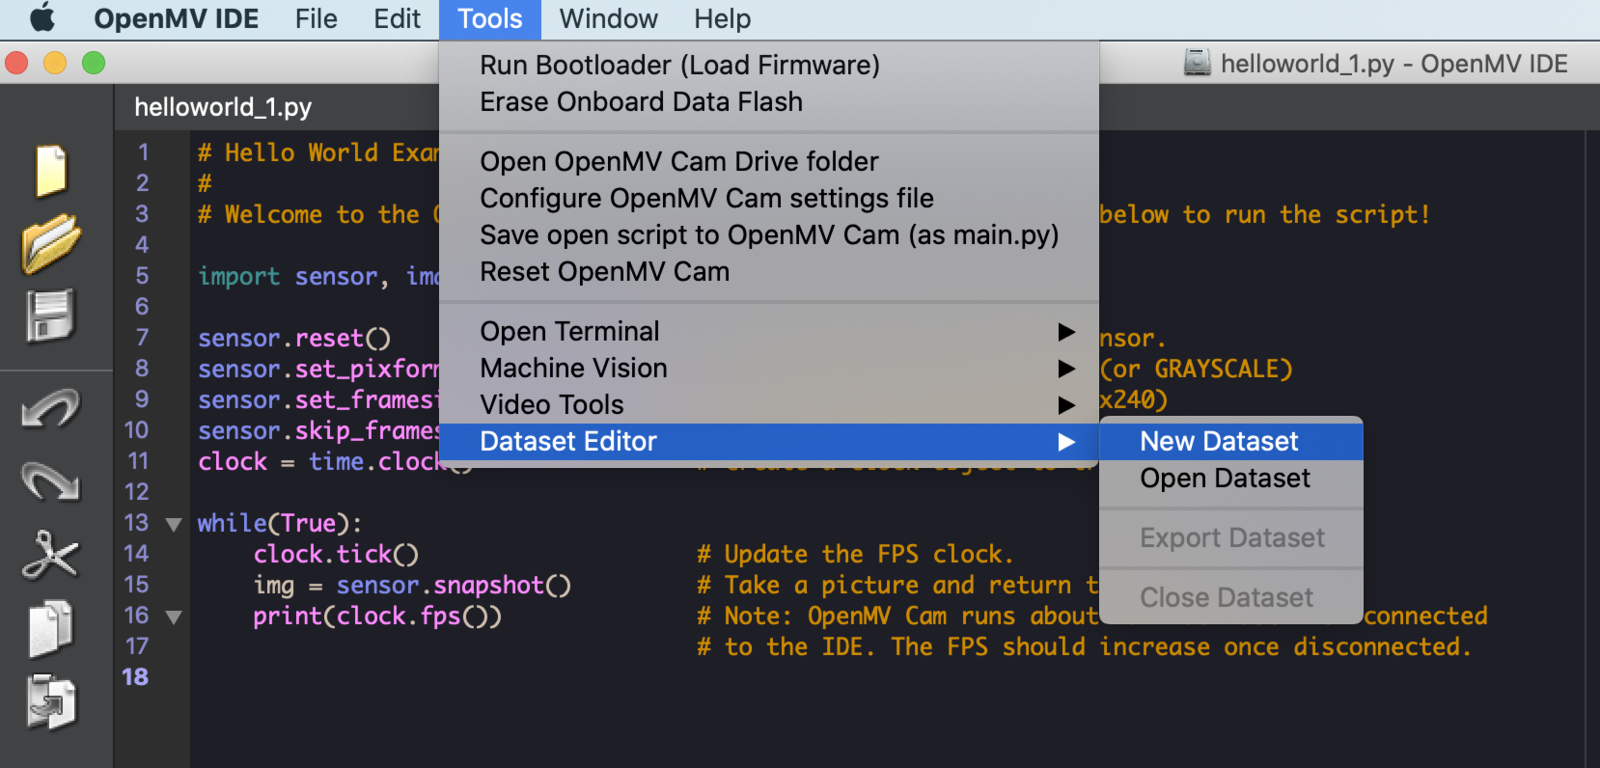This screenshot has height=768, width=1600.
Task: Paste with the clipboard icon
Action: pos(51,701)
